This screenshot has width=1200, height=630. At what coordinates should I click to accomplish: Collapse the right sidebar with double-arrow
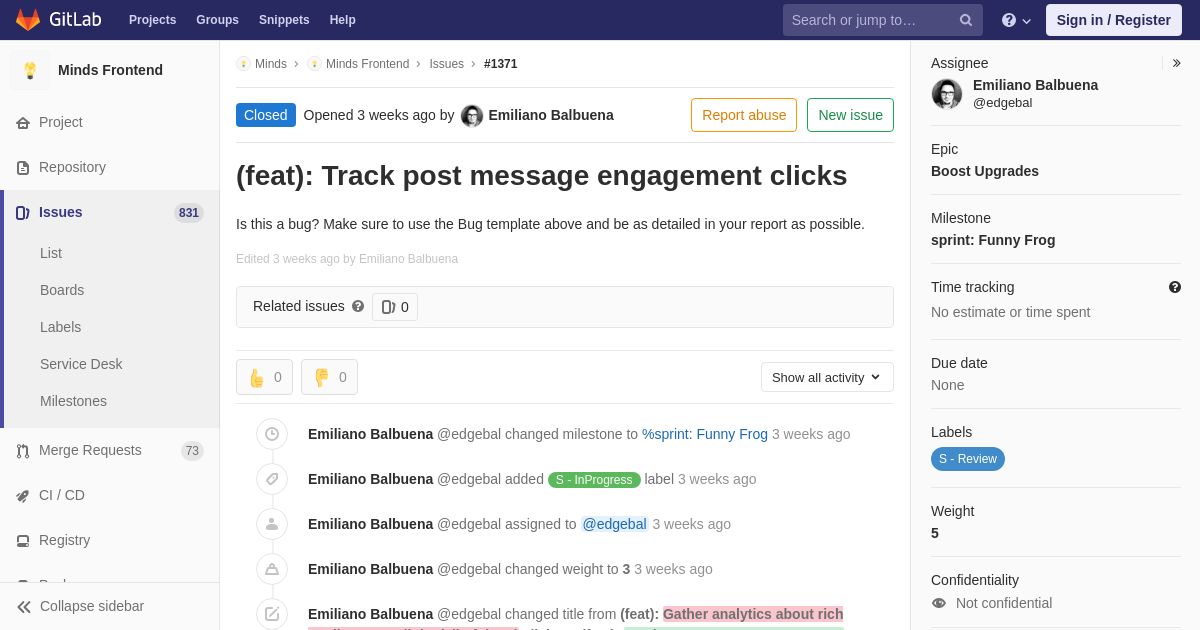pos(1176,63)
